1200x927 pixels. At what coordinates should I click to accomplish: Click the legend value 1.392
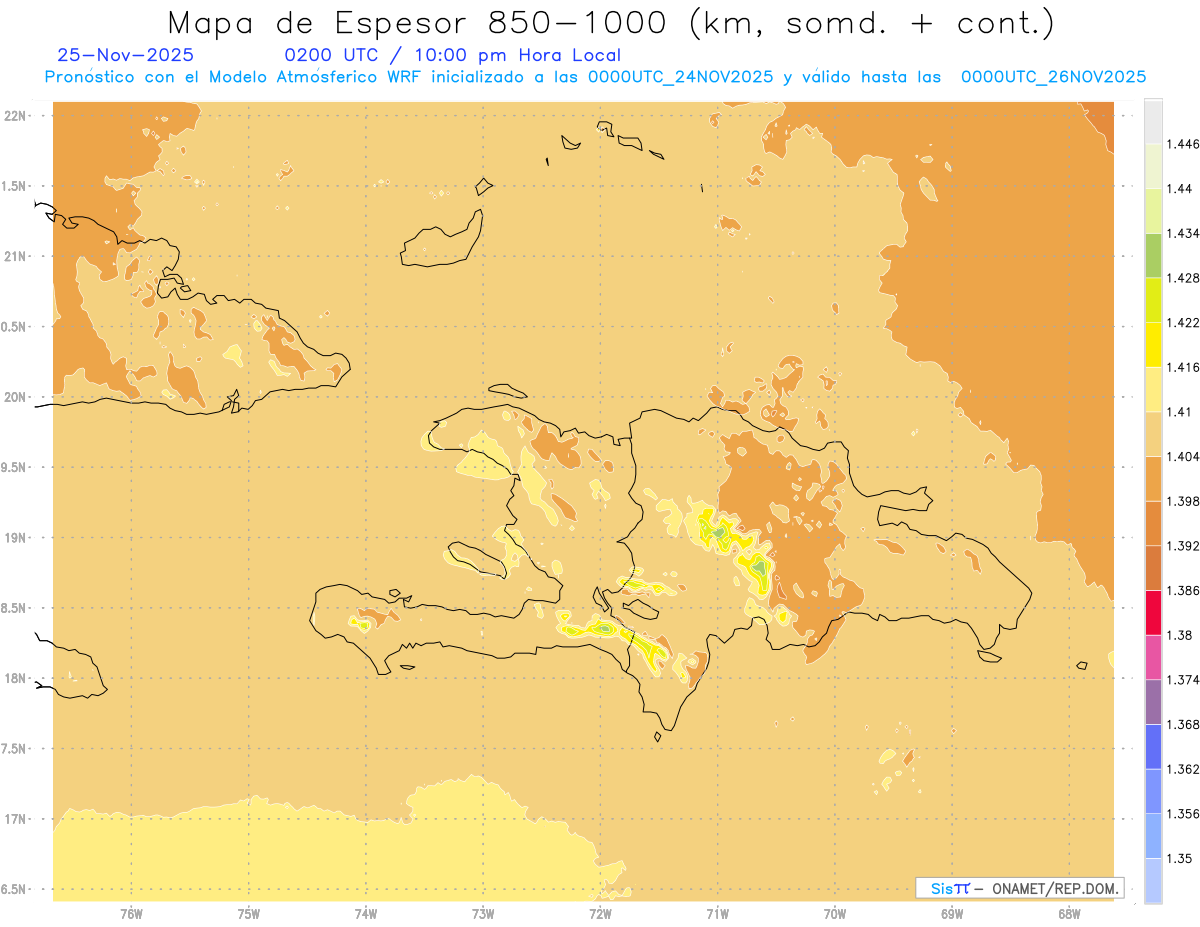1183,546
